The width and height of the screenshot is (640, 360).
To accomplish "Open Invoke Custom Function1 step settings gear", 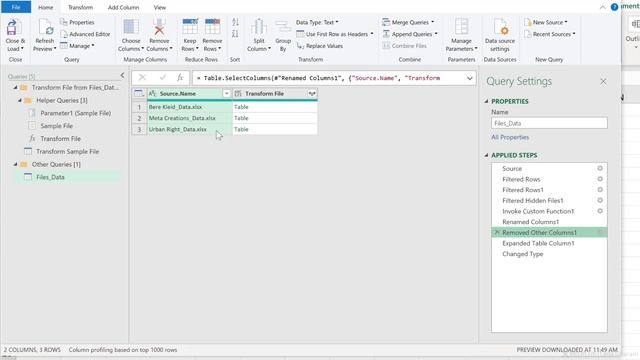I will (x=600, y=211).
